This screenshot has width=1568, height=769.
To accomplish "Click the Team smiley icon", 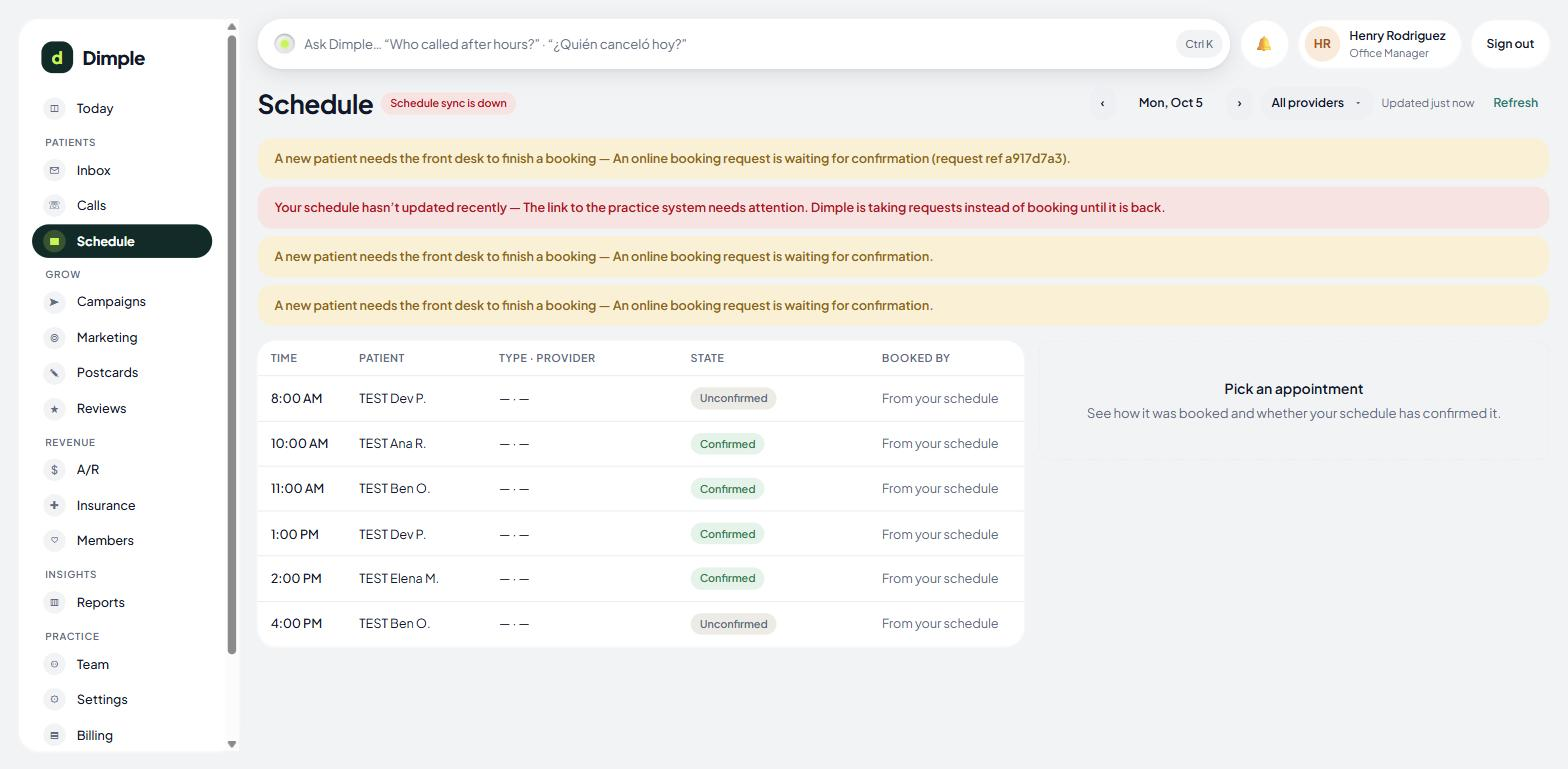I will [55, 665].
